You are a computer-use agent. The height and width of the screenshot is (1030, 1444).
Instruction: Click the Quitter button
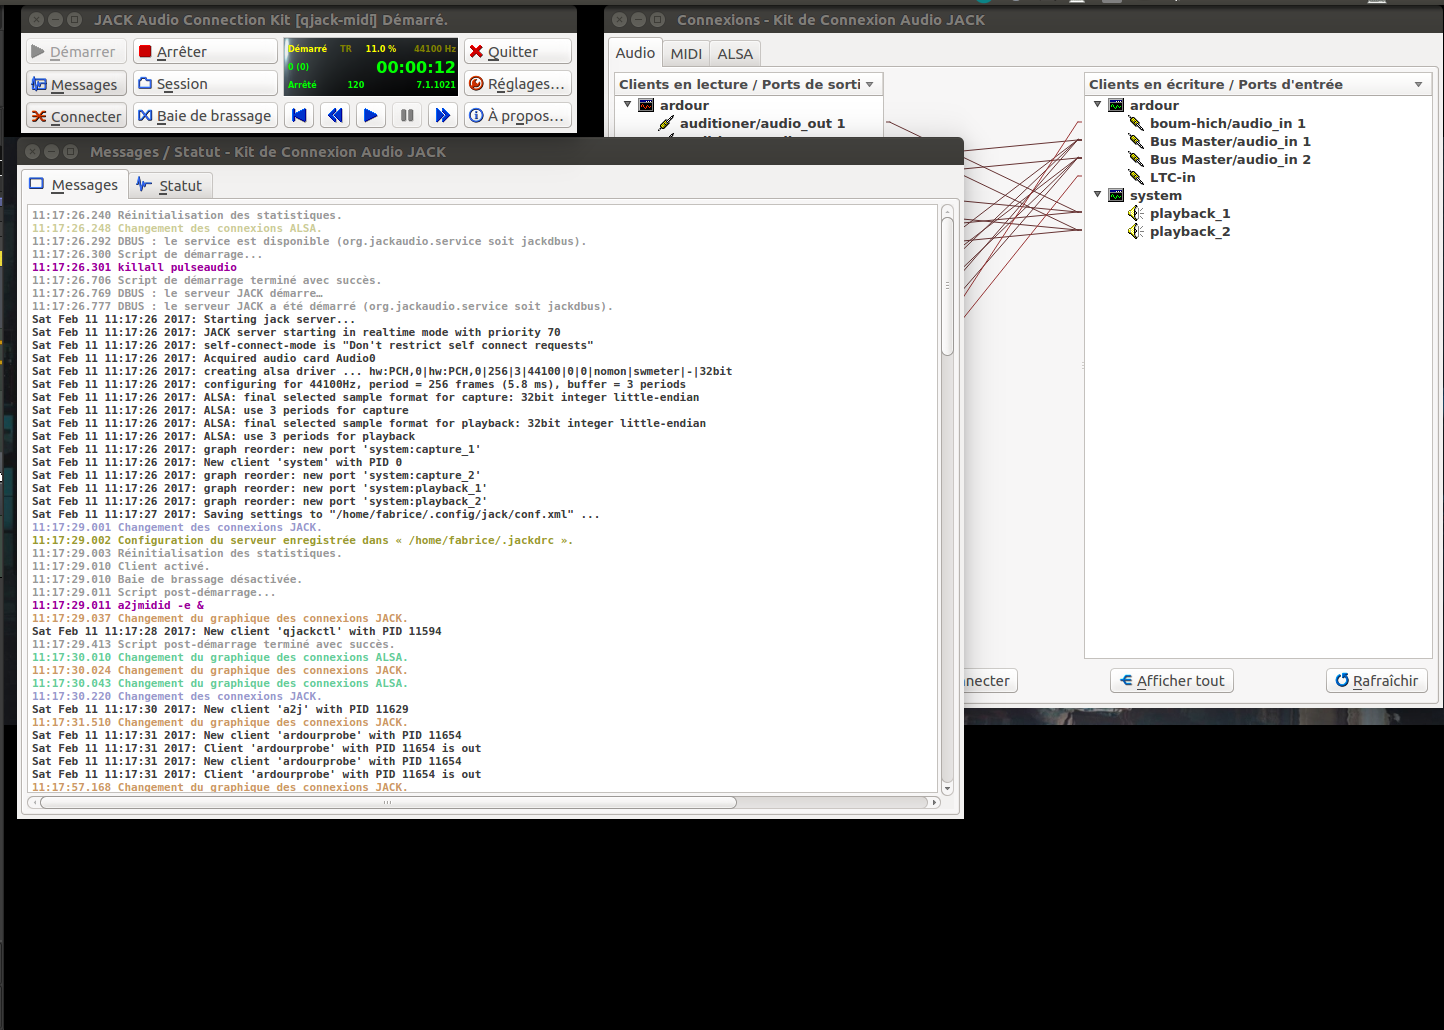point(518,52)
